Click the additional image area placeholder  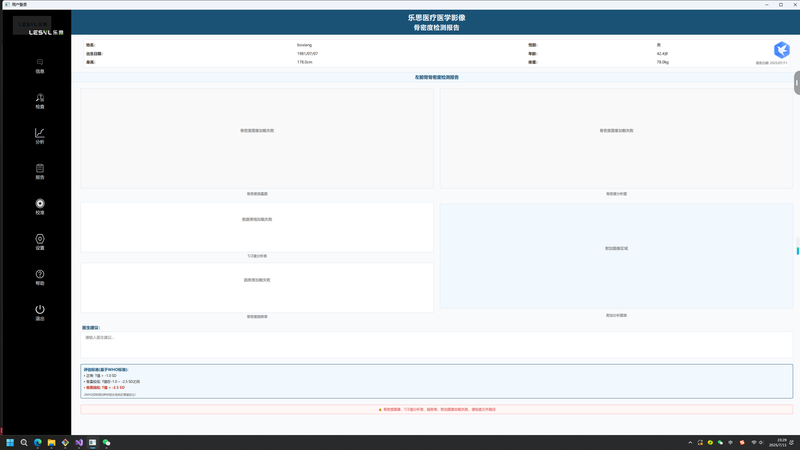pyautogui.click(x=616, y=256)
